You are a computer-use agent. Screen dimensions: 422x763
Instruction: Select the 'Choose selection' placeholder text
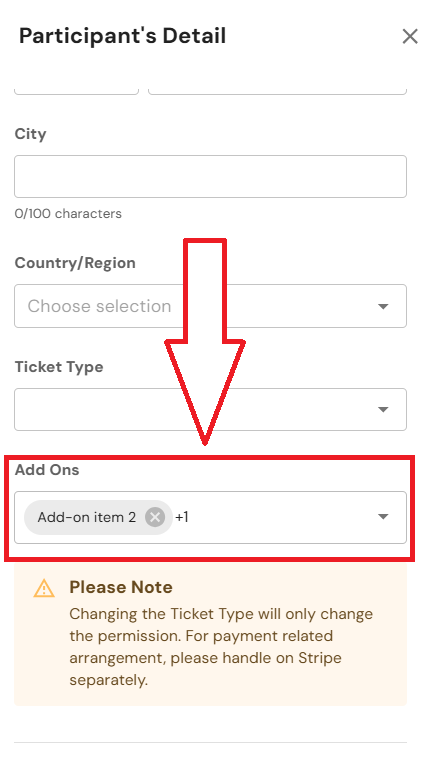(x=99, y=306)
